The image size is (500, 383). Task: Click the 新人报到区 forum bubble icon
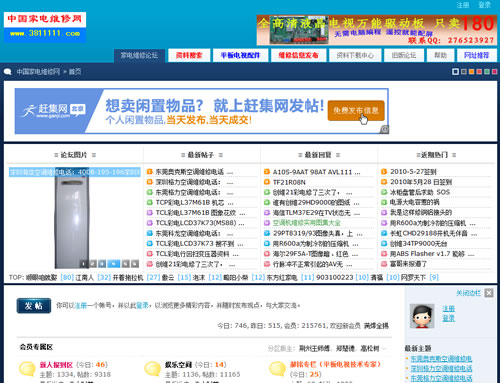[27, 369]
